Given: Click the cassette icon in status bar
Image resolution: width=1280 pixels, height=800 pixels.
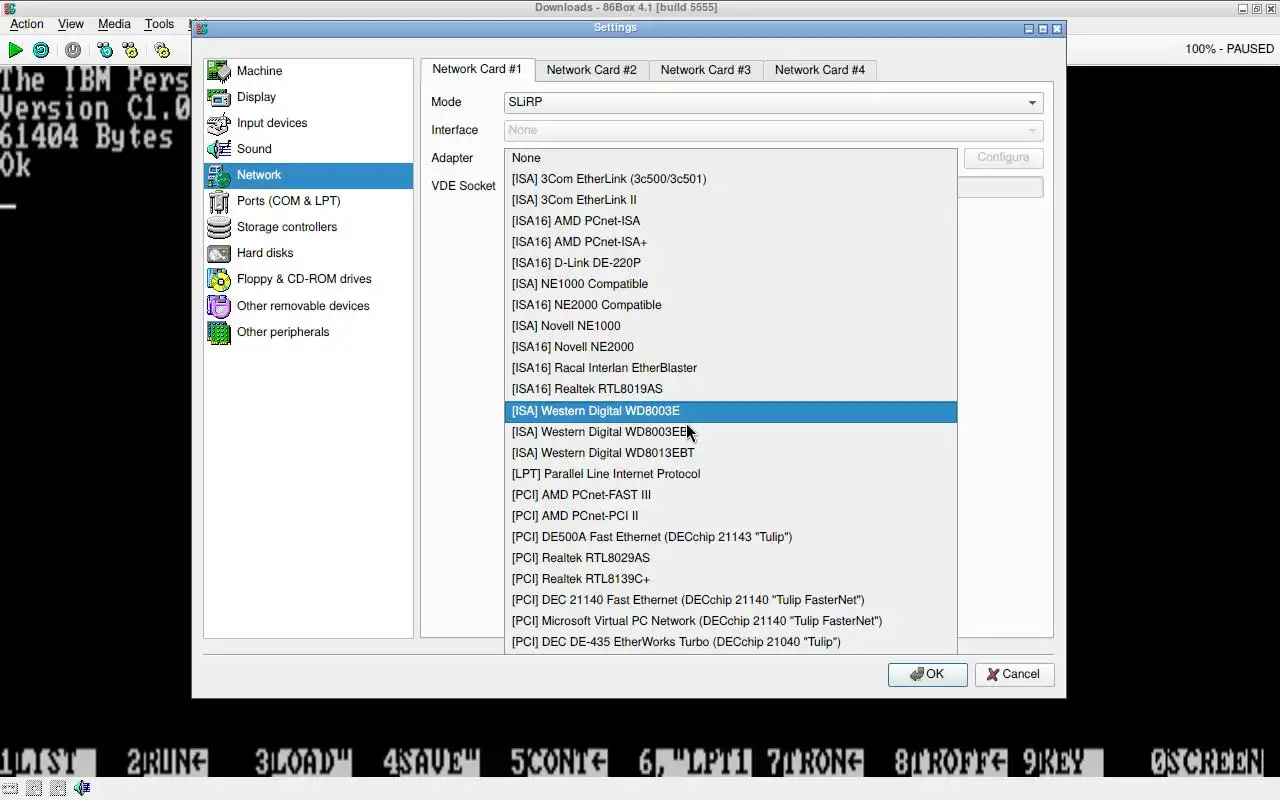Looking at the screenshot, I should (x=9, y=789).
